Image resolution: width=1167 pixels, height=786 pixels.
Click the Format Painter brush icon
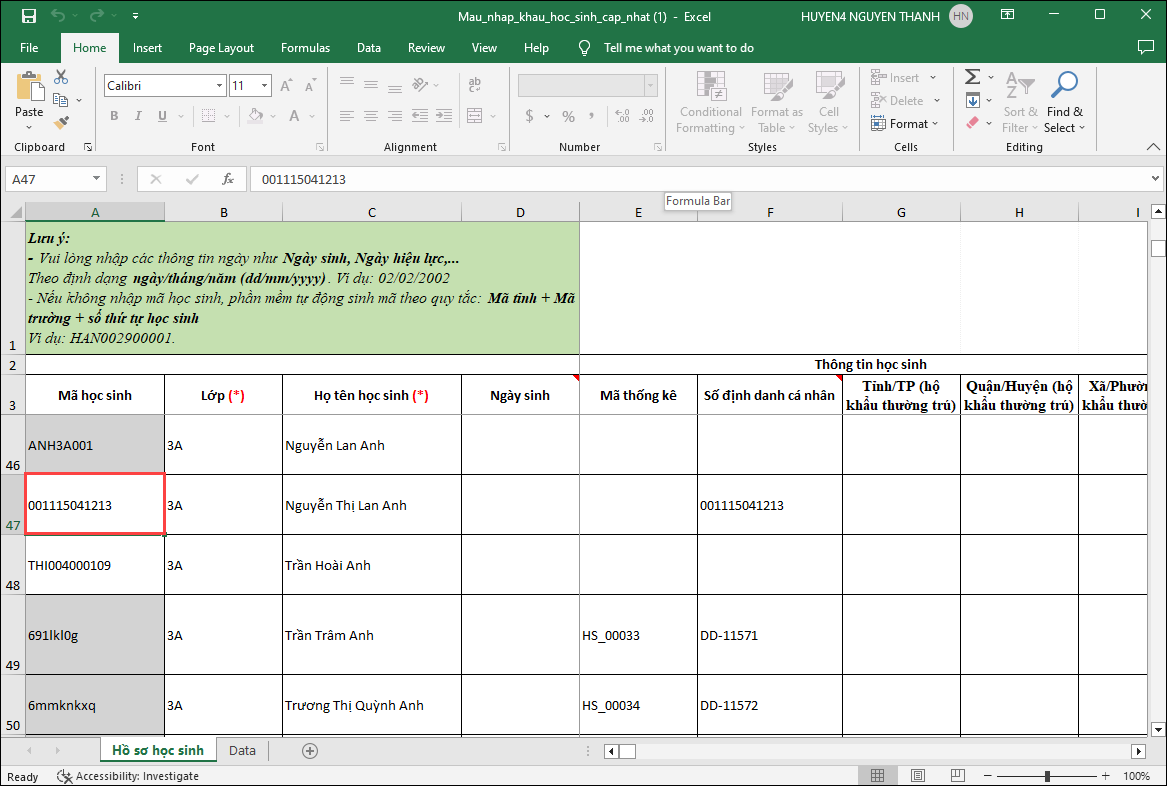point(61,123)
